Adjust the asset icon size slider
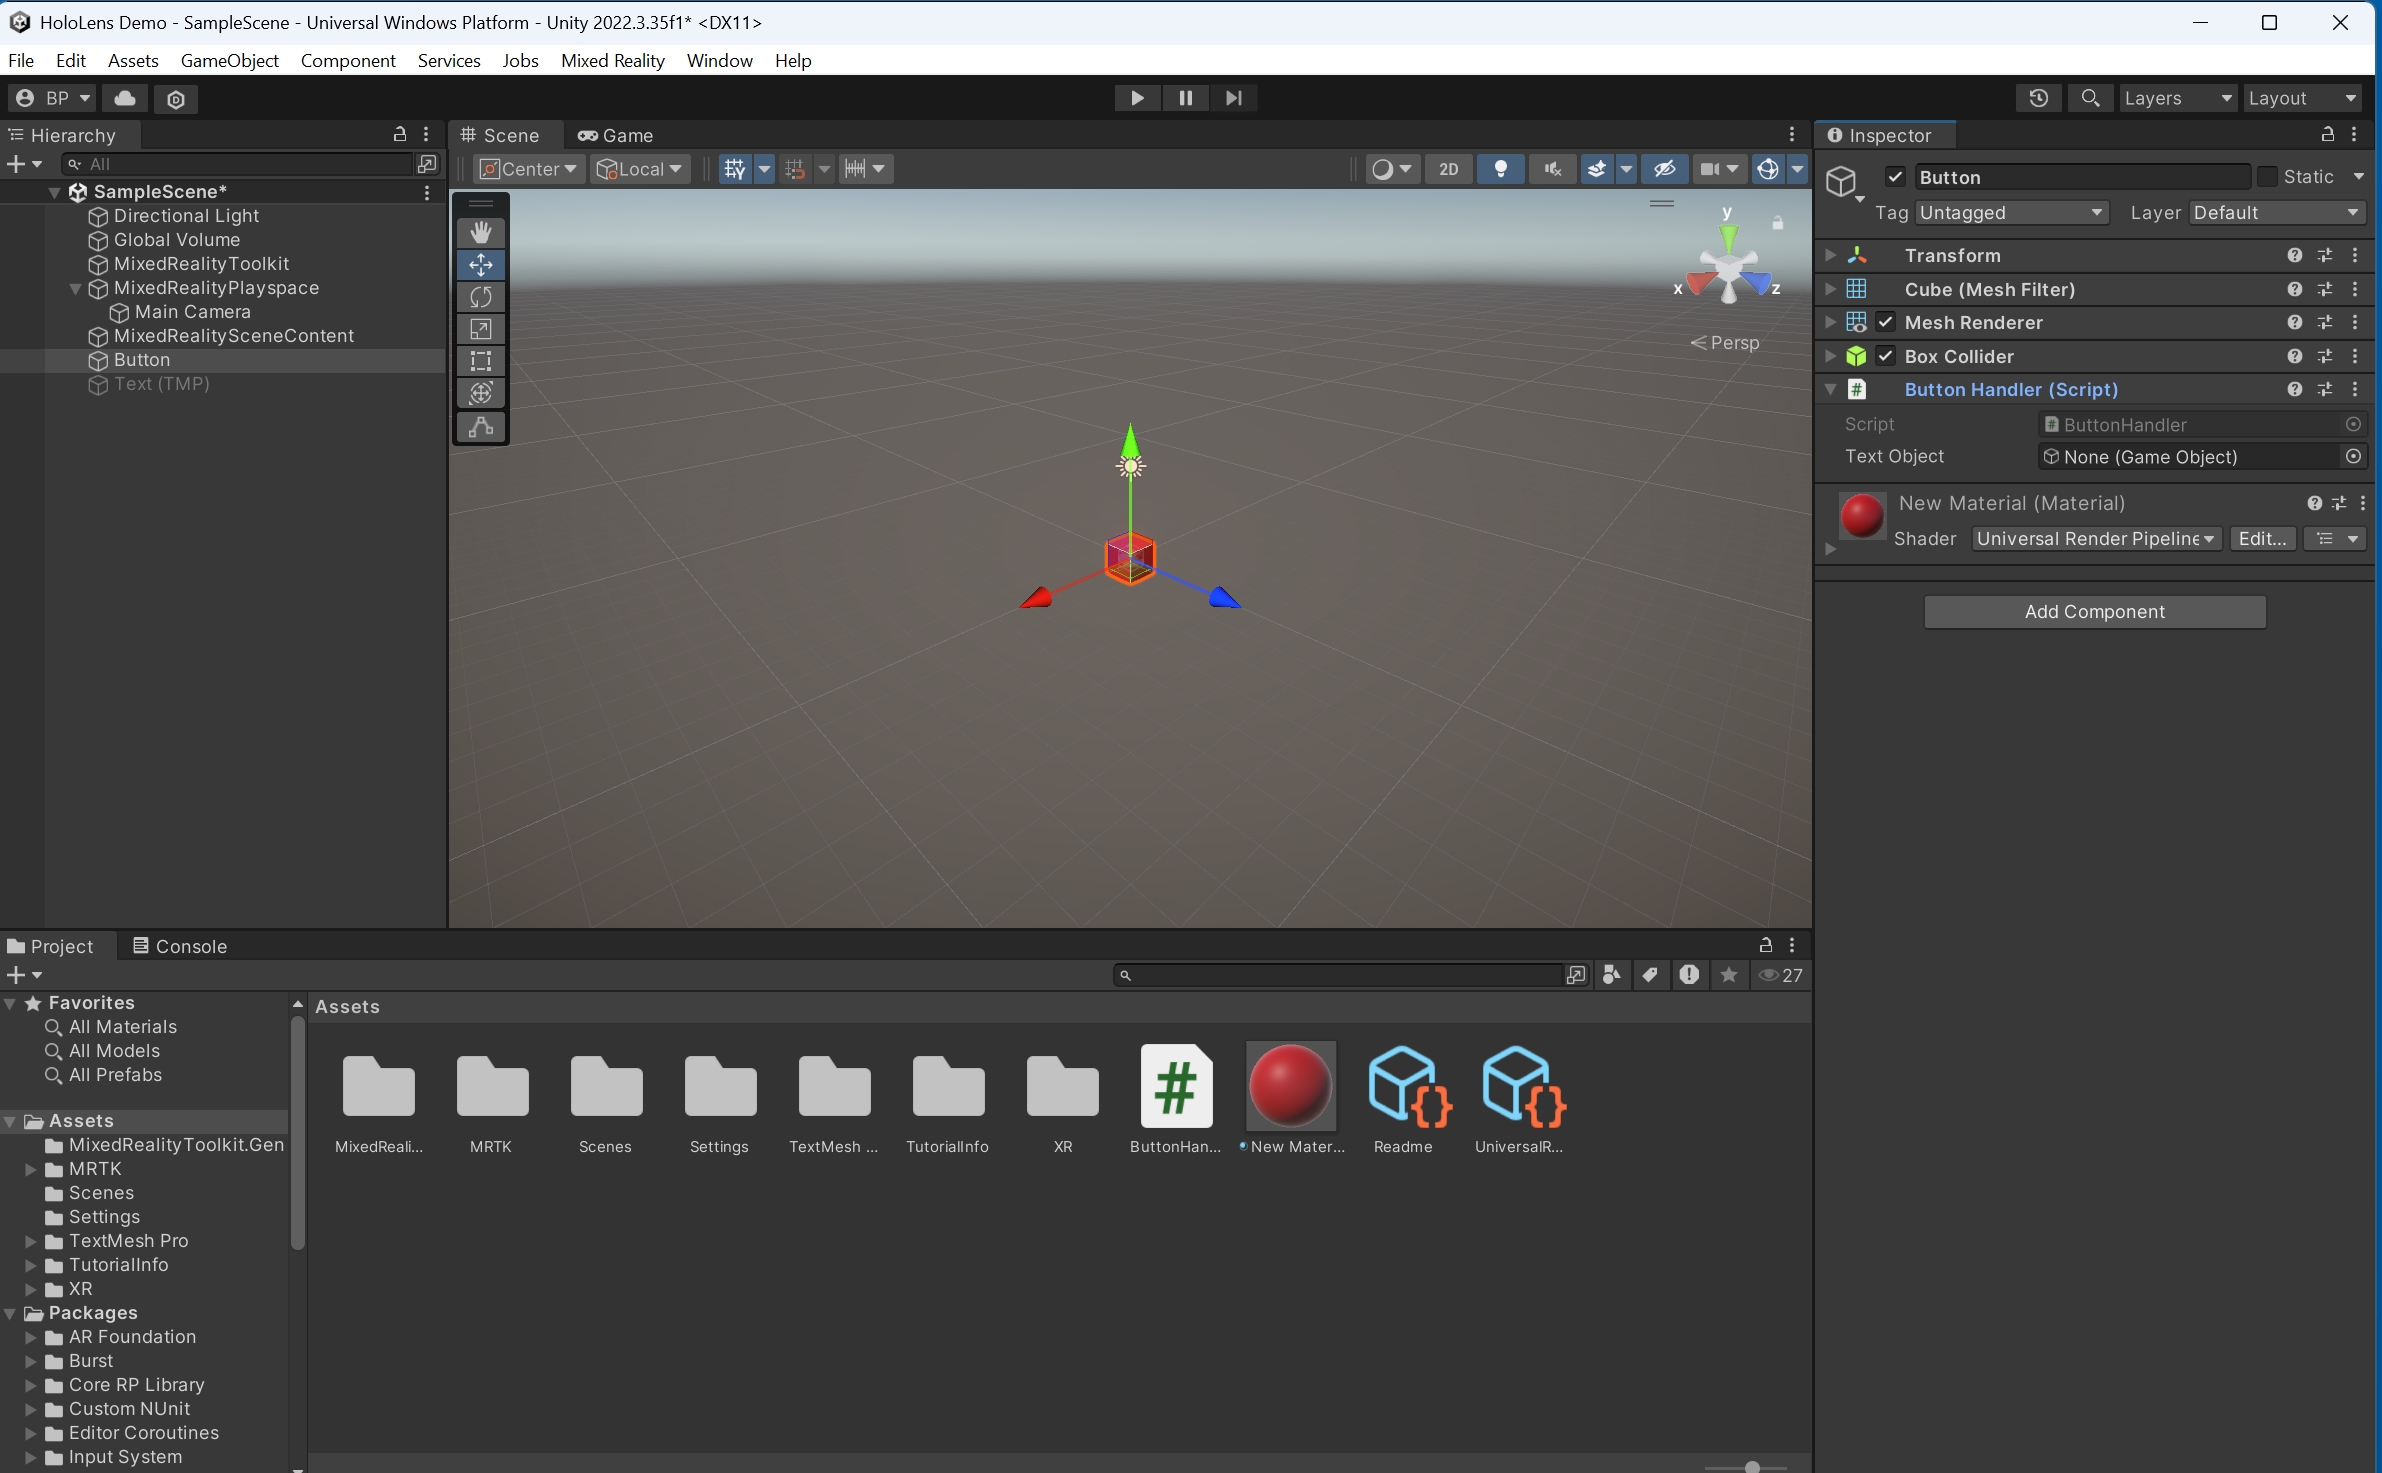This screenshot has width=2382, height=1473. point(1750,1467)
